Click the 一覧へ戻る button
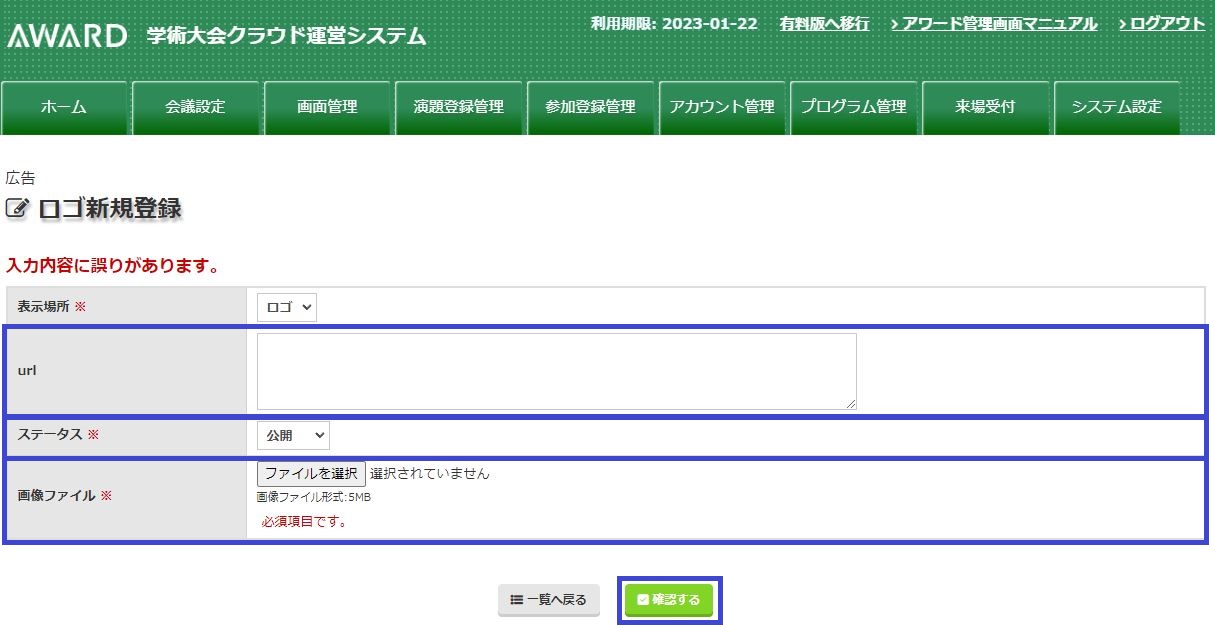Image resolution: width=1215 pixels, height=628 pixels. tap(549, 600)
